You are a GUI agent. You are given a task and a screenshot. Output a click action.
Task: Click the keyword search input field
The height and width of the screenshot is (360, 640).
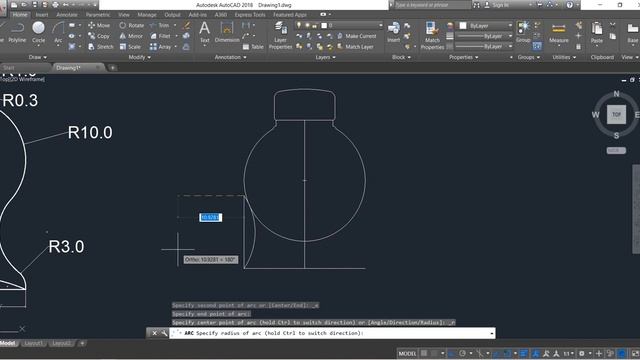click(433, 5)
